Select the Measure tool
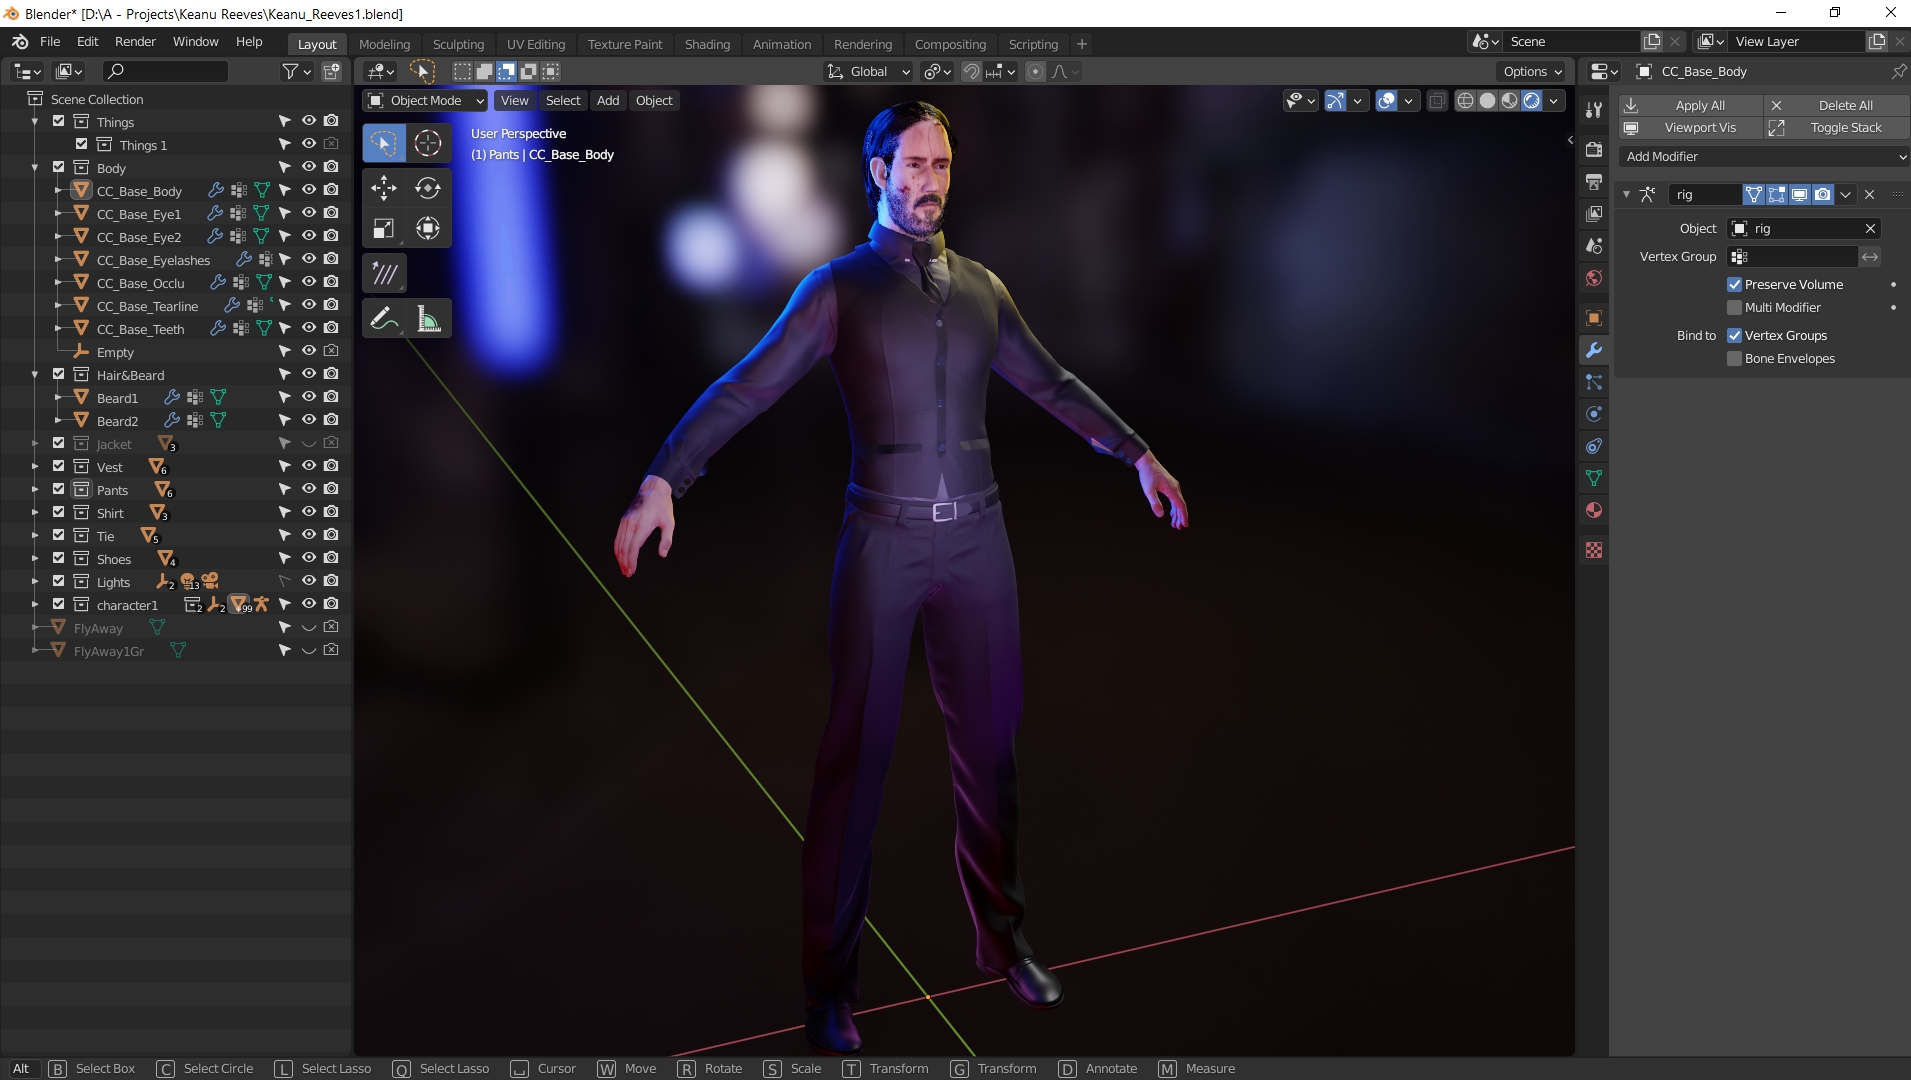This screenshot has width=1911, height=1080. pos(428,319)
